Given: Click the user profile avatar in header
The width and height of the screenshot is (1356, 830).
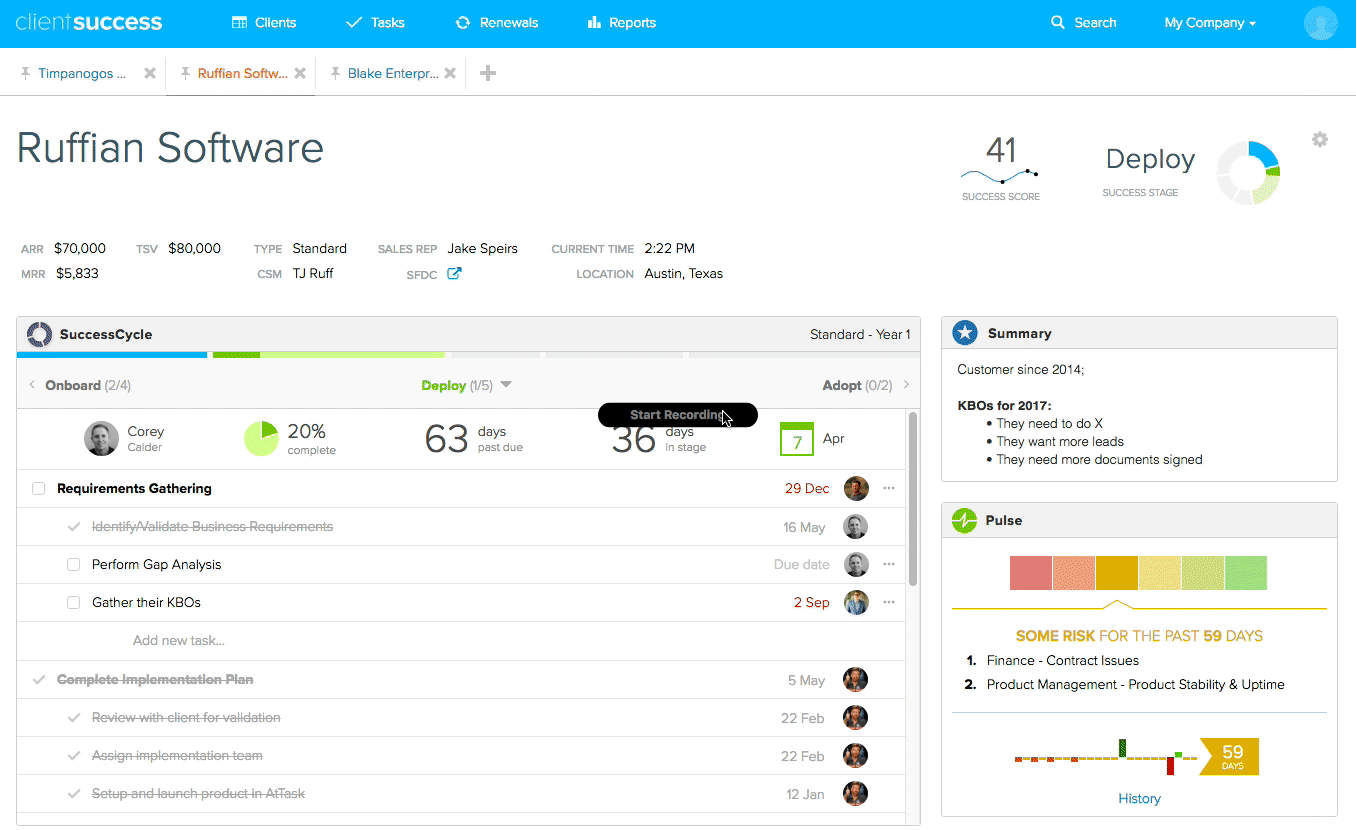Looking at the screenshot, I should (x=1320, y=23).
